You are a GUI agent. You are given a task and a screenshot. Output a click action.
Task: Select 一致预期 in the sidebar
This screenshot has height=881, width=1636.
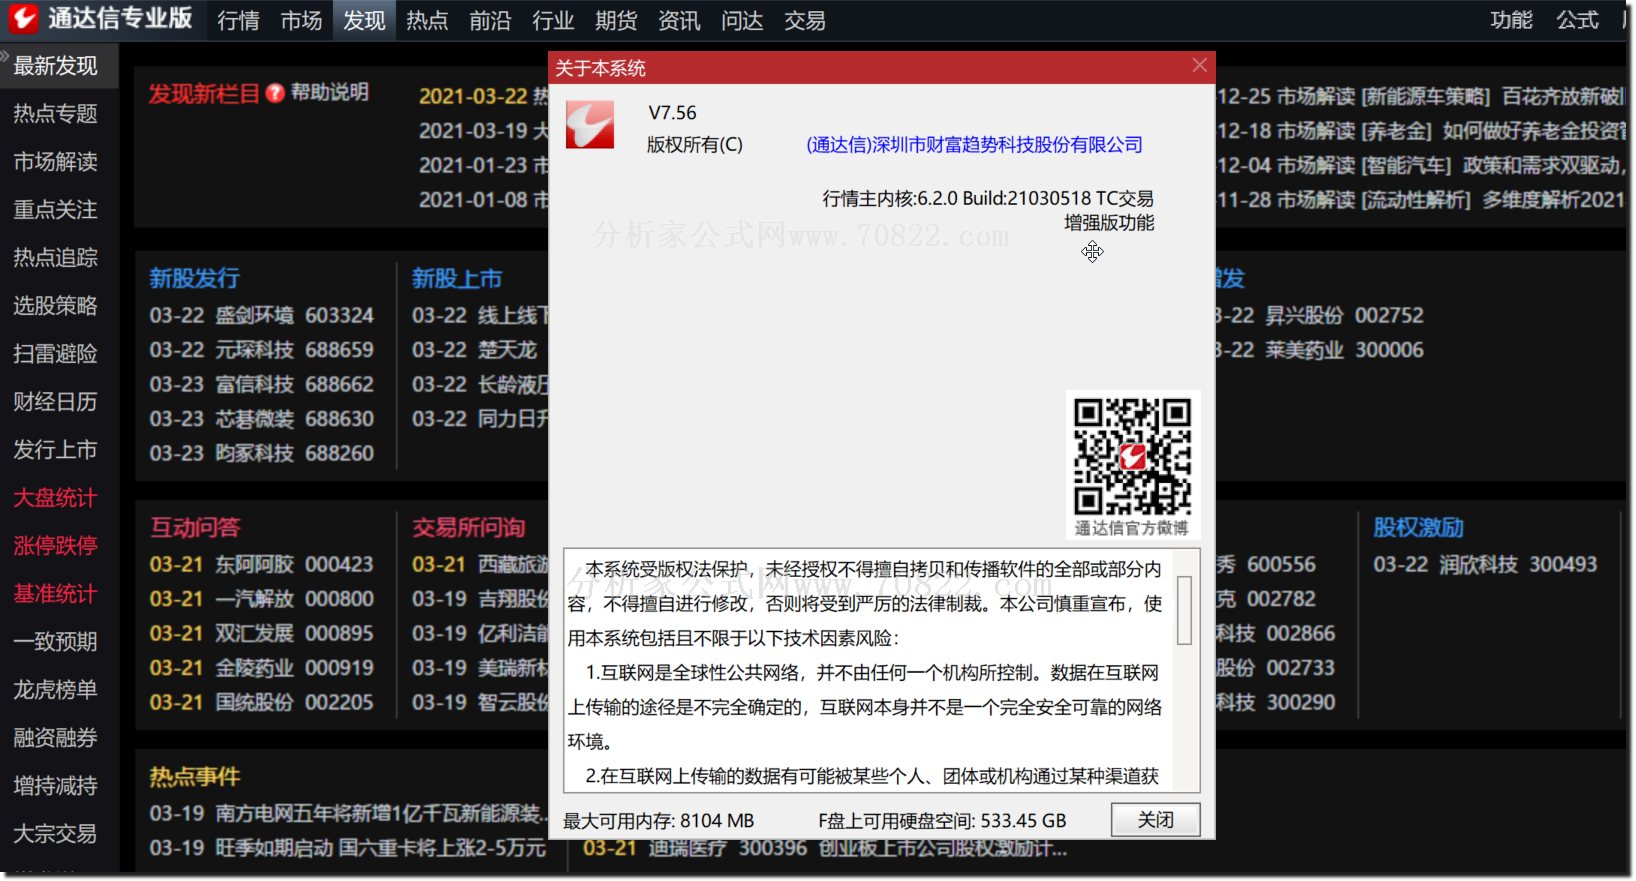tap(56, 642)
